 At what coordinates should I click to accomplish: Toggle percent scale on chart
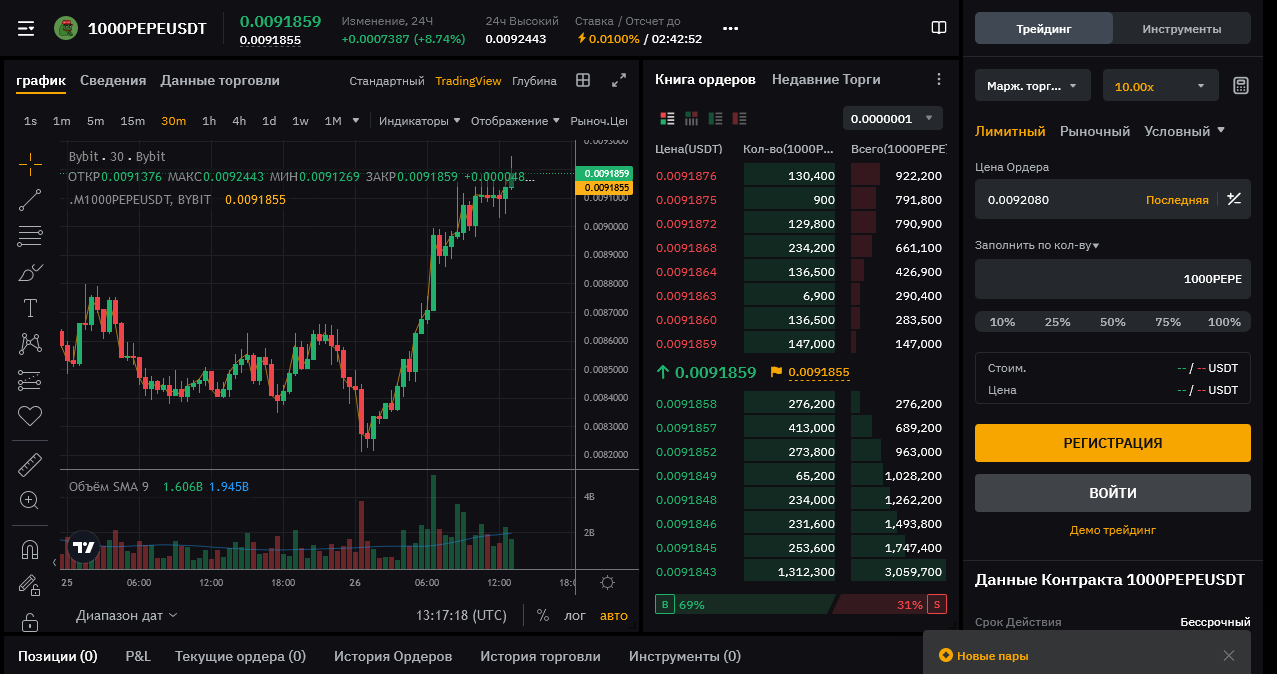543,615
